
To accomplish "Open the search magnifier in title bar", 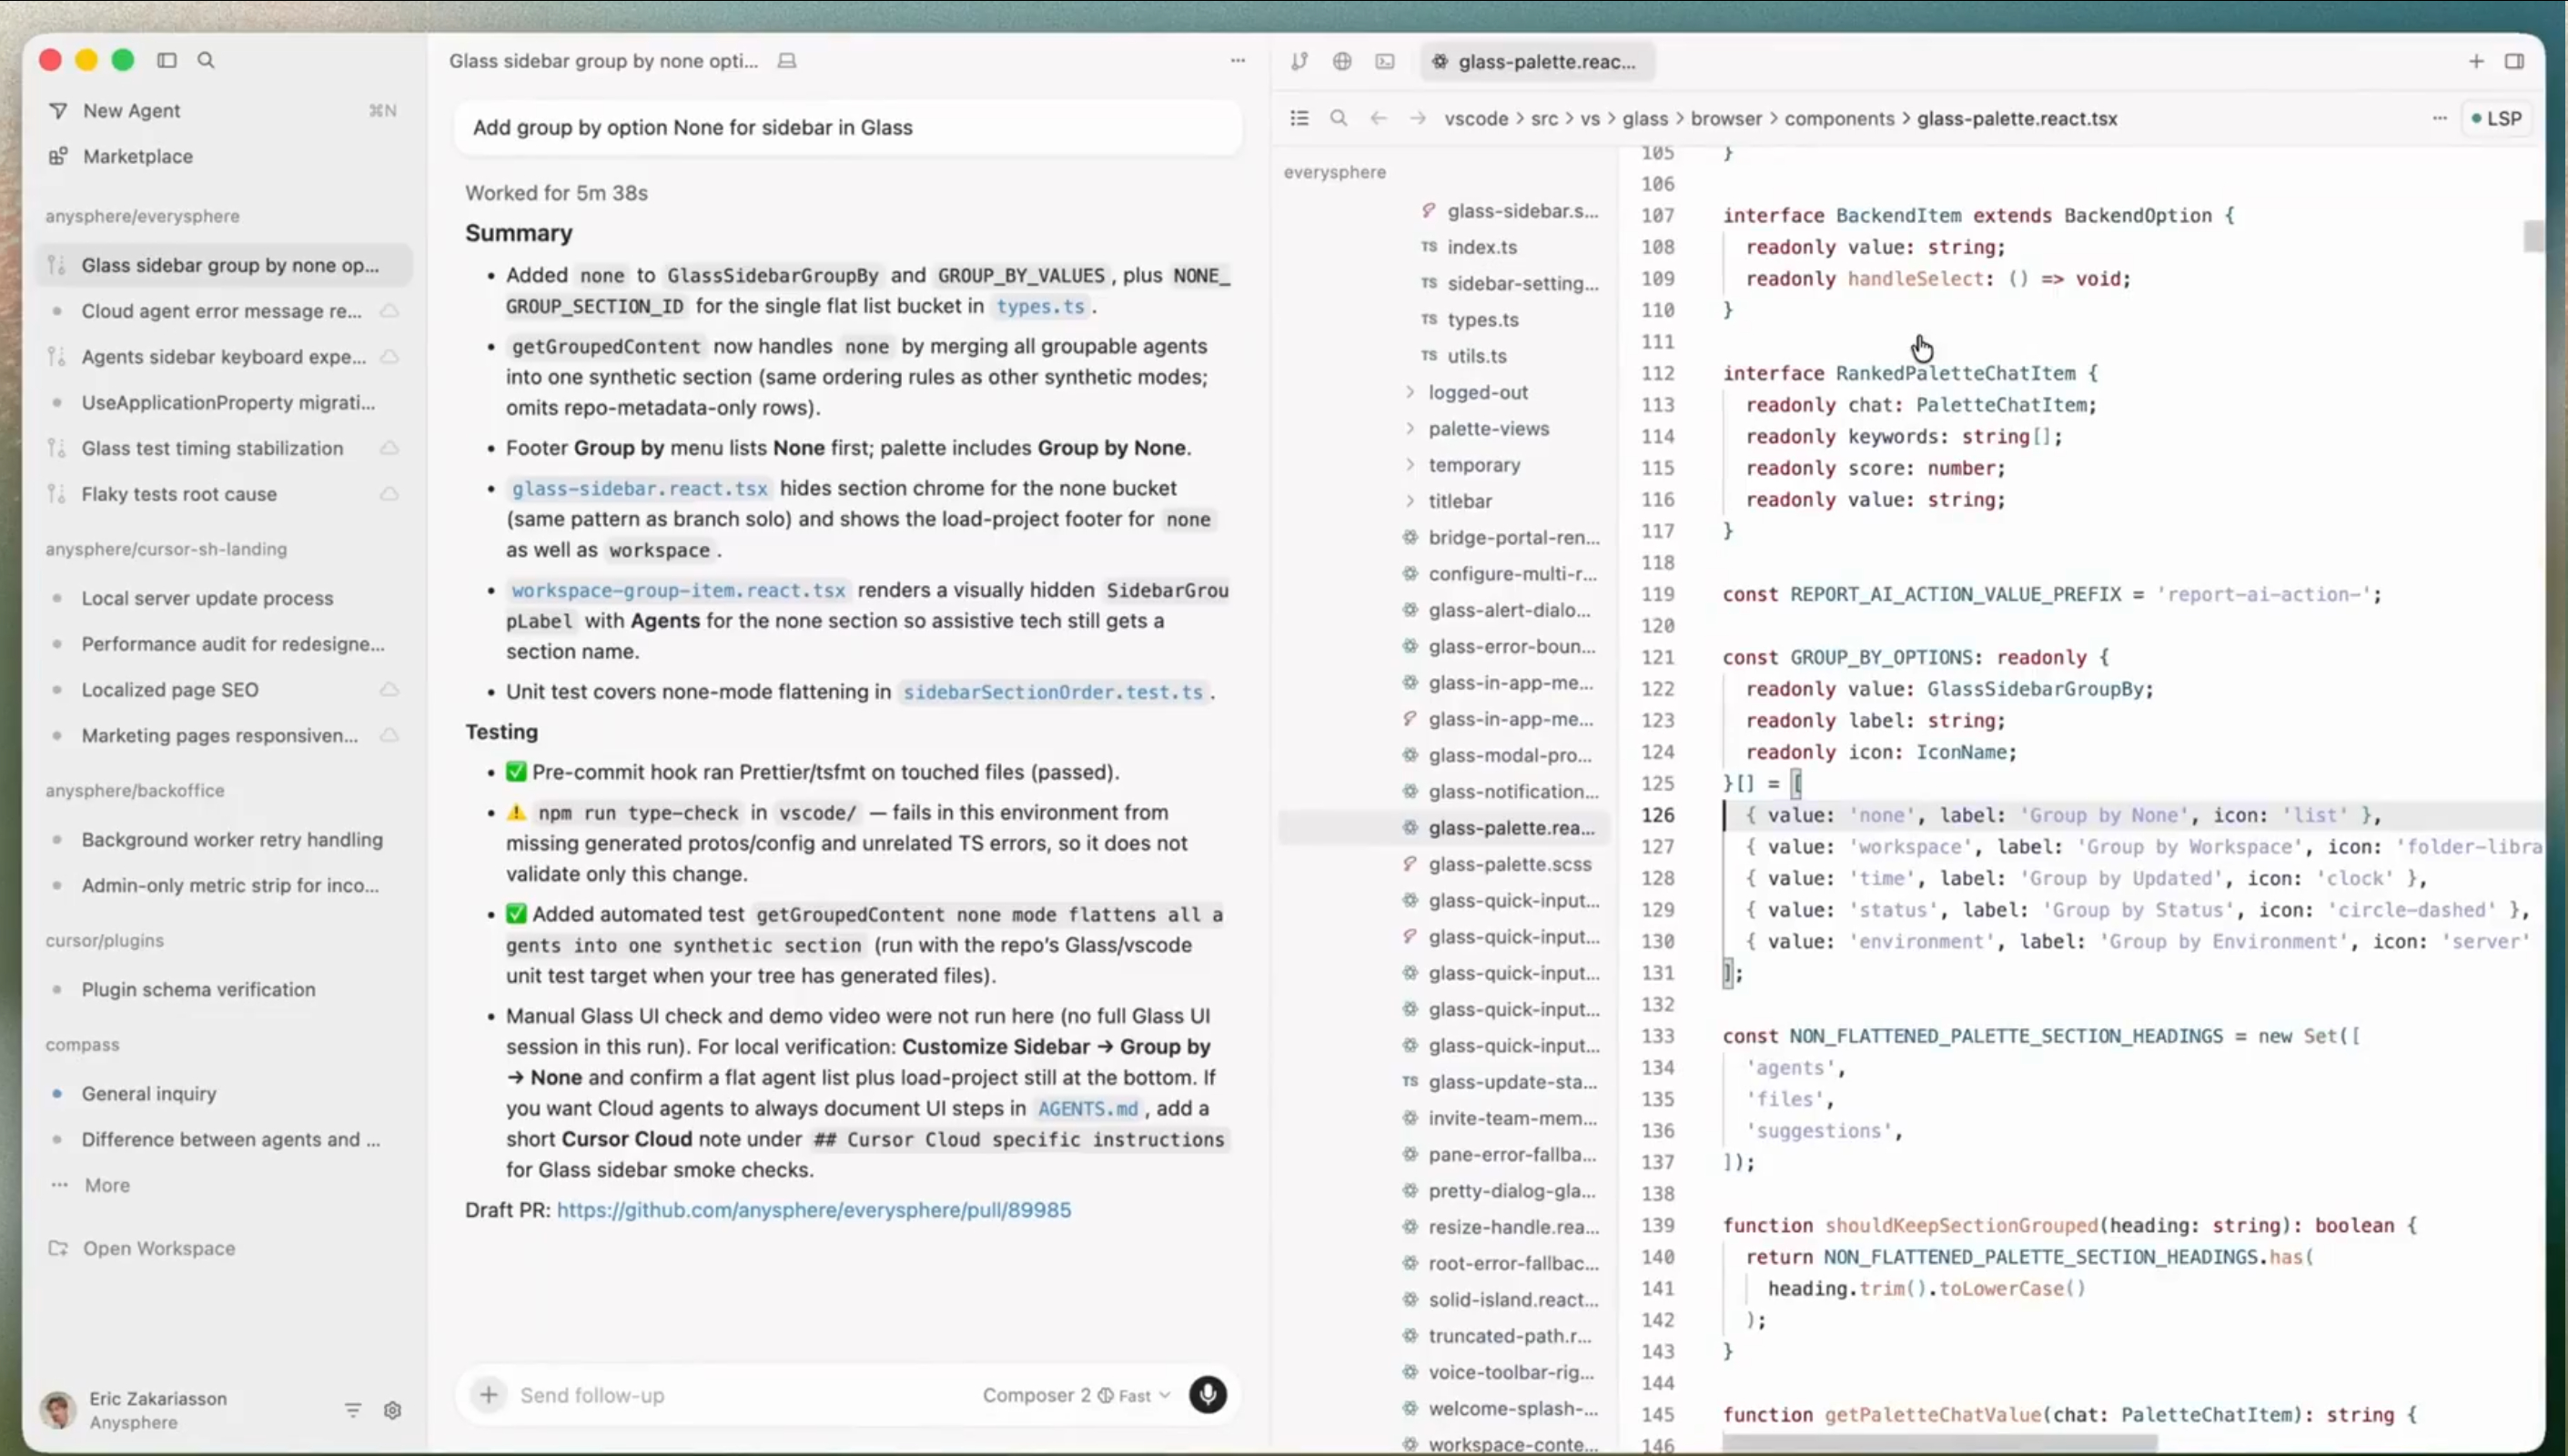I will tap(206, 60).
